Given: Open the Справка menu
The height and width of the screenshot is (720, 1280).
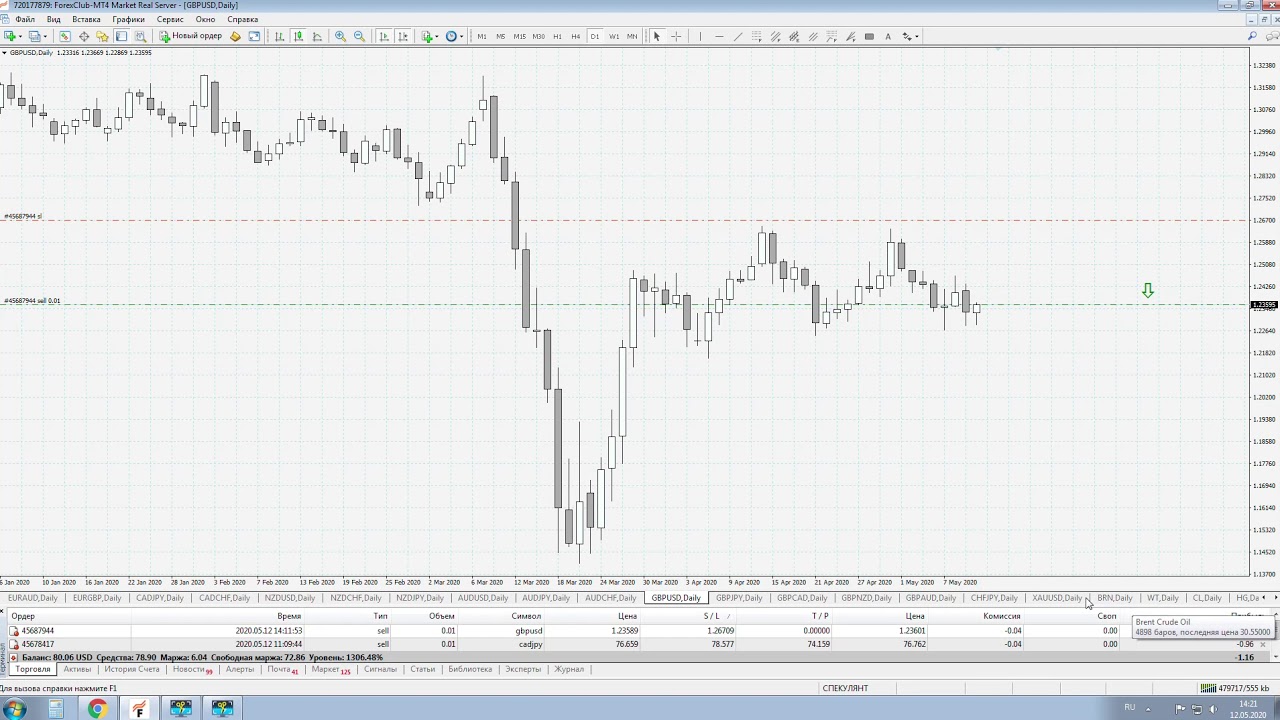Looking at the screenshot, I should click(242, 19).
